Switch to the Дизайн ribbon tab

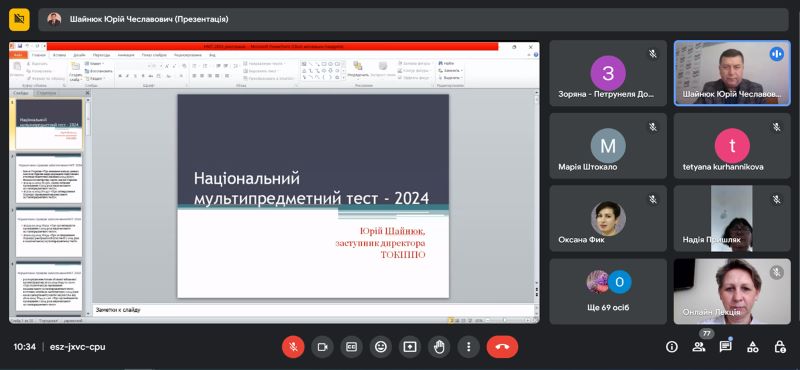click(x=79, y=55)
